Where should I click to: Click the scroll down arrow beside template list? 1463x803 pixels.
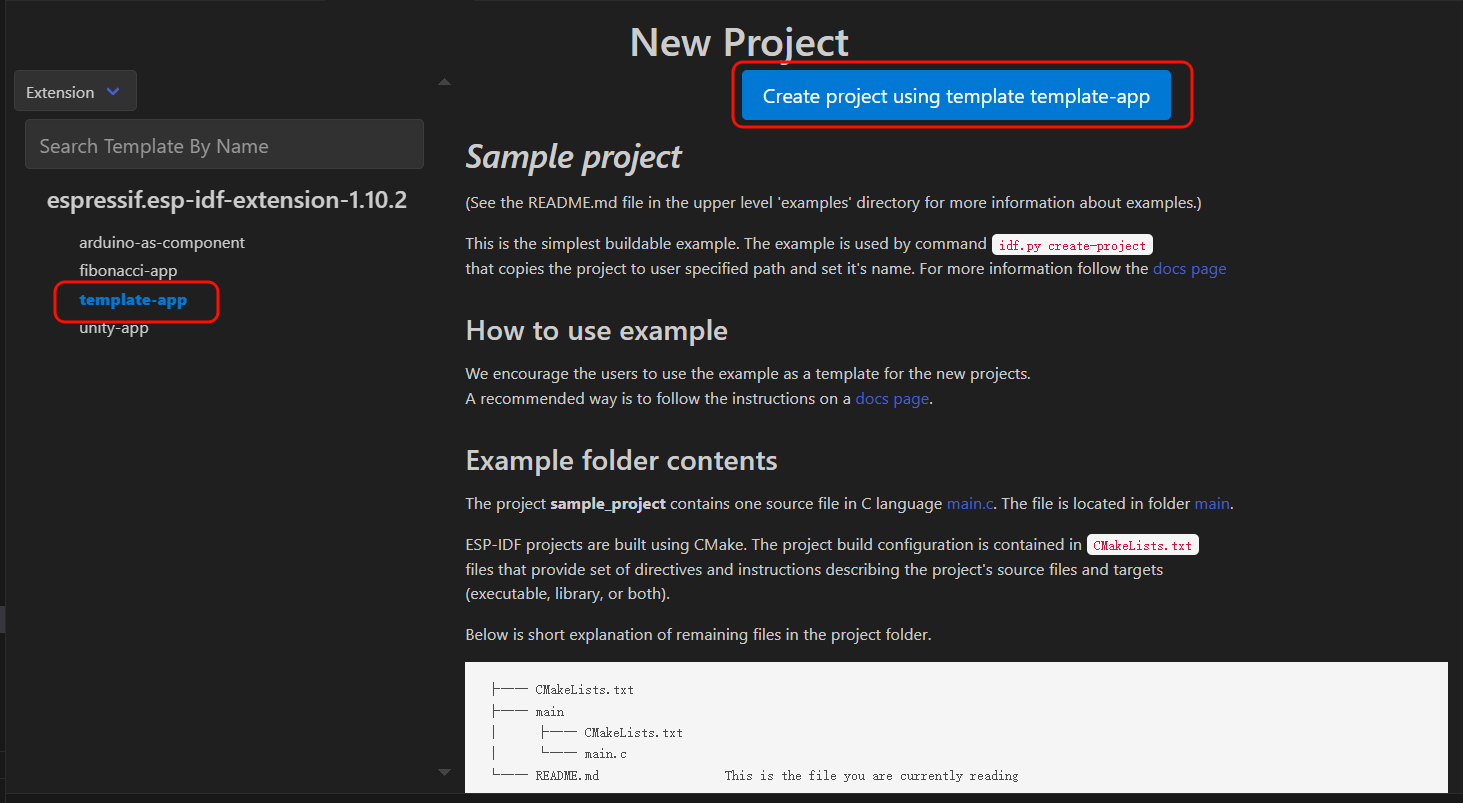click(444, 772)
